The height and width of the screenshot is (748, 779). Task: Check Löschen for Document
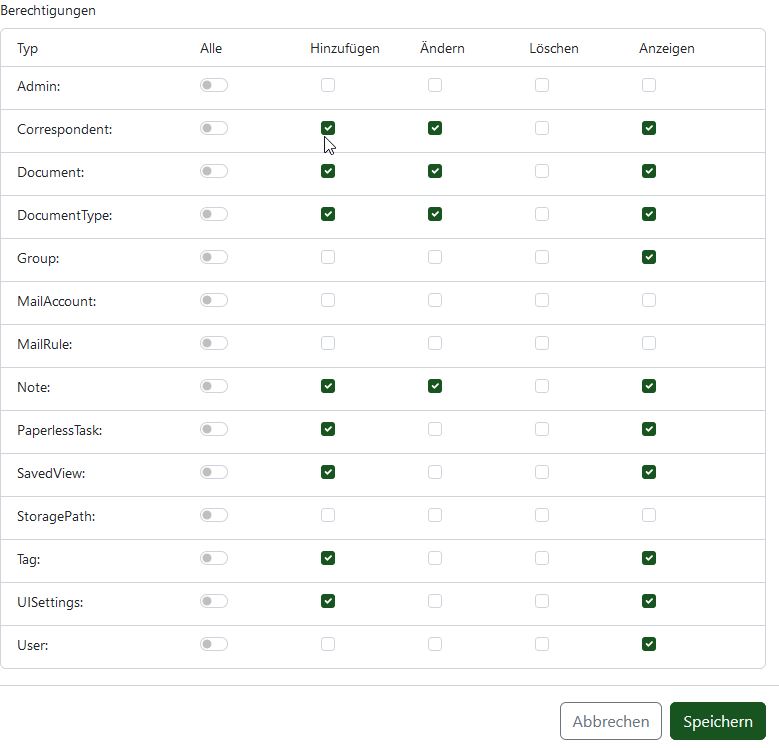point(542,171)
